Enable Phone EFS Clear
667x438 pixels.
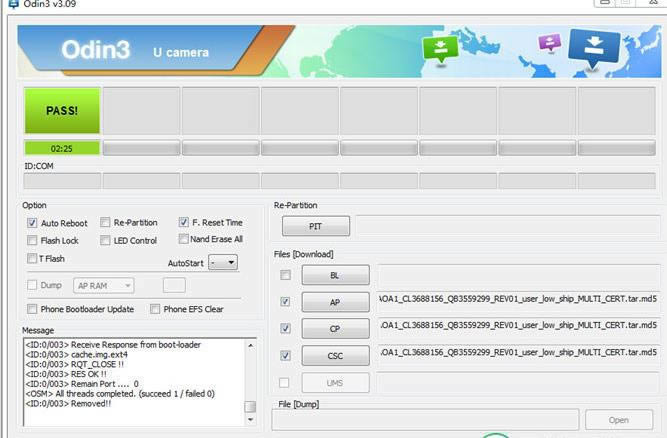point(156,309)
